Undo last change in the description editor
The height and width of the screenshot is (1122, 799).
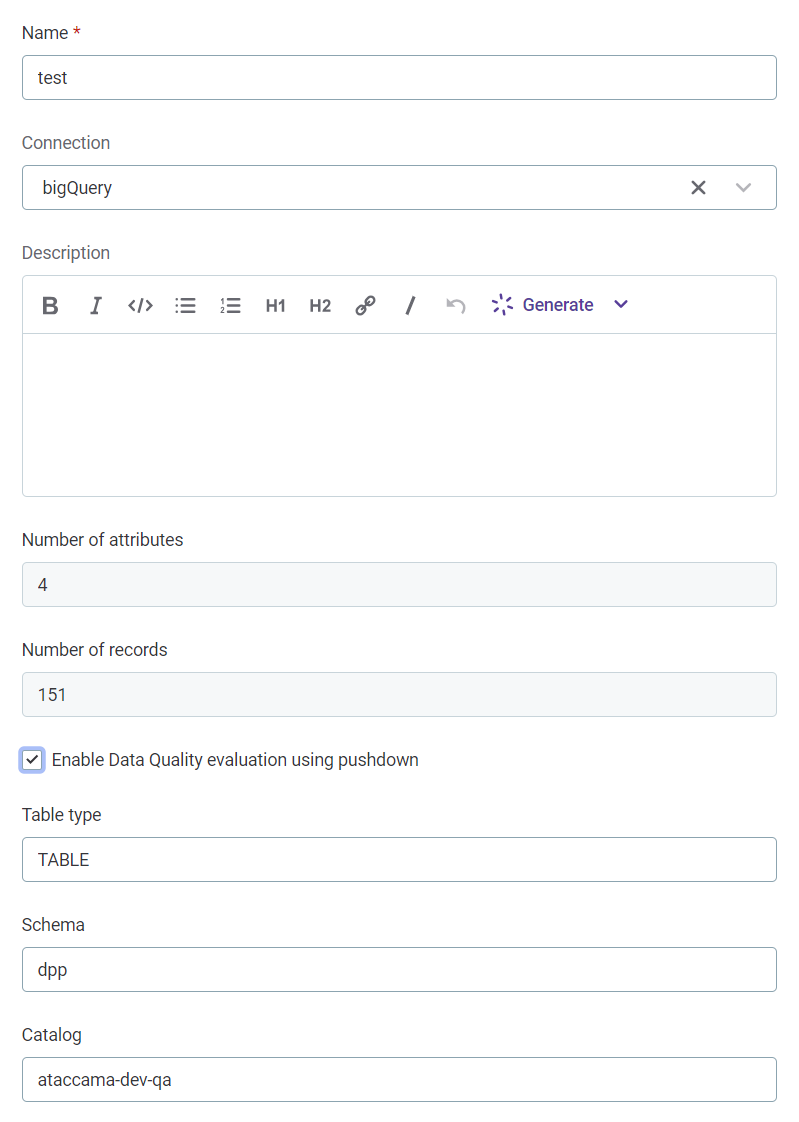[455, 305]
